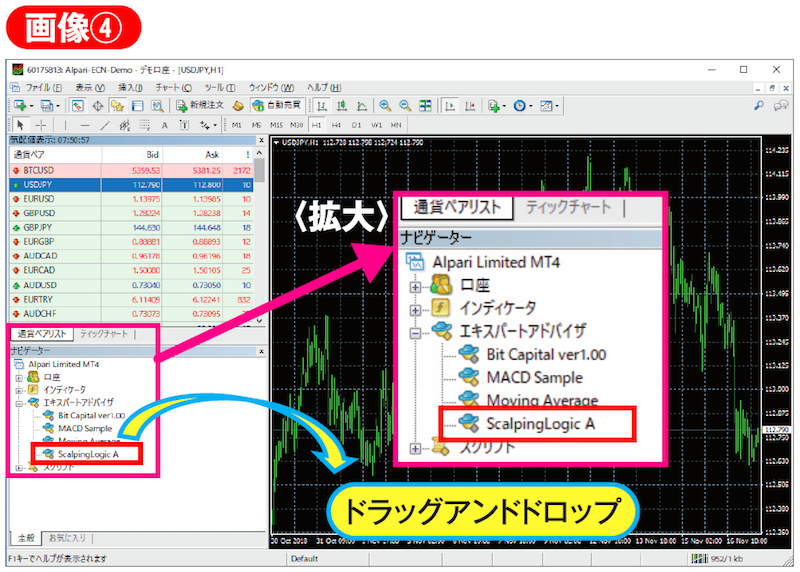Screen dimensions: 800x572
Task: Open the ファイル menu
Action: click(43, 88)
